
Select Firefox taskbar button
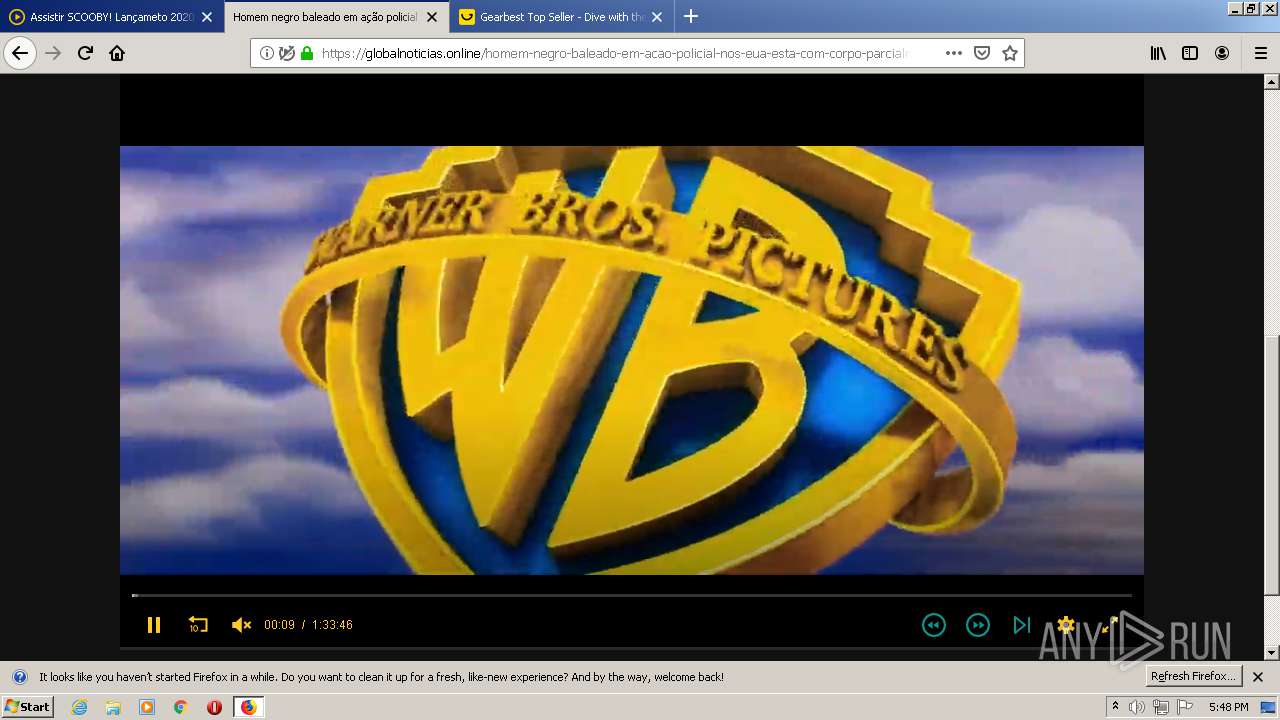coord(248,707)
